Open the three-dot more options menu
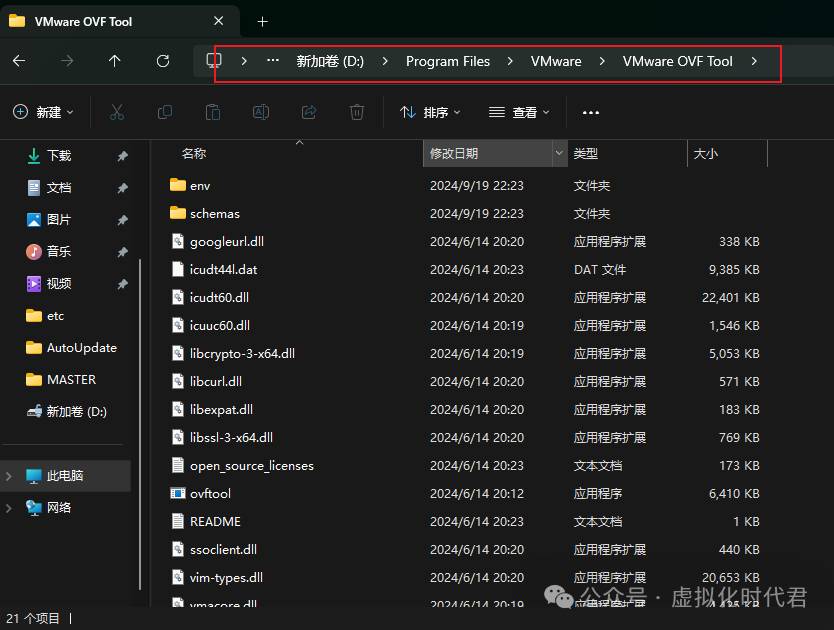 (591, 113)
